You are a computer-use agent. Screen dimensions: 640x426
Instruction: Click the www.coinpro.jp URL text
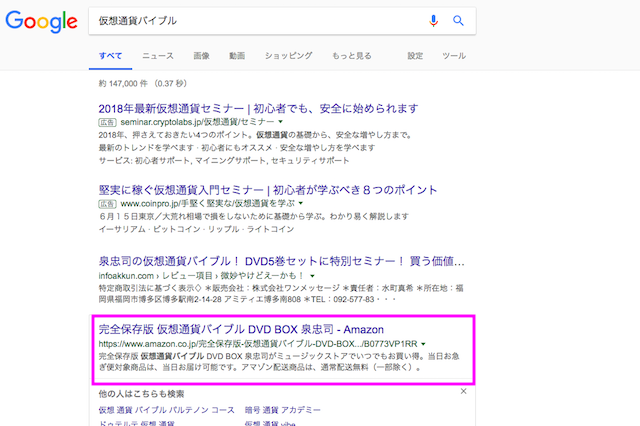pos(207,203)
